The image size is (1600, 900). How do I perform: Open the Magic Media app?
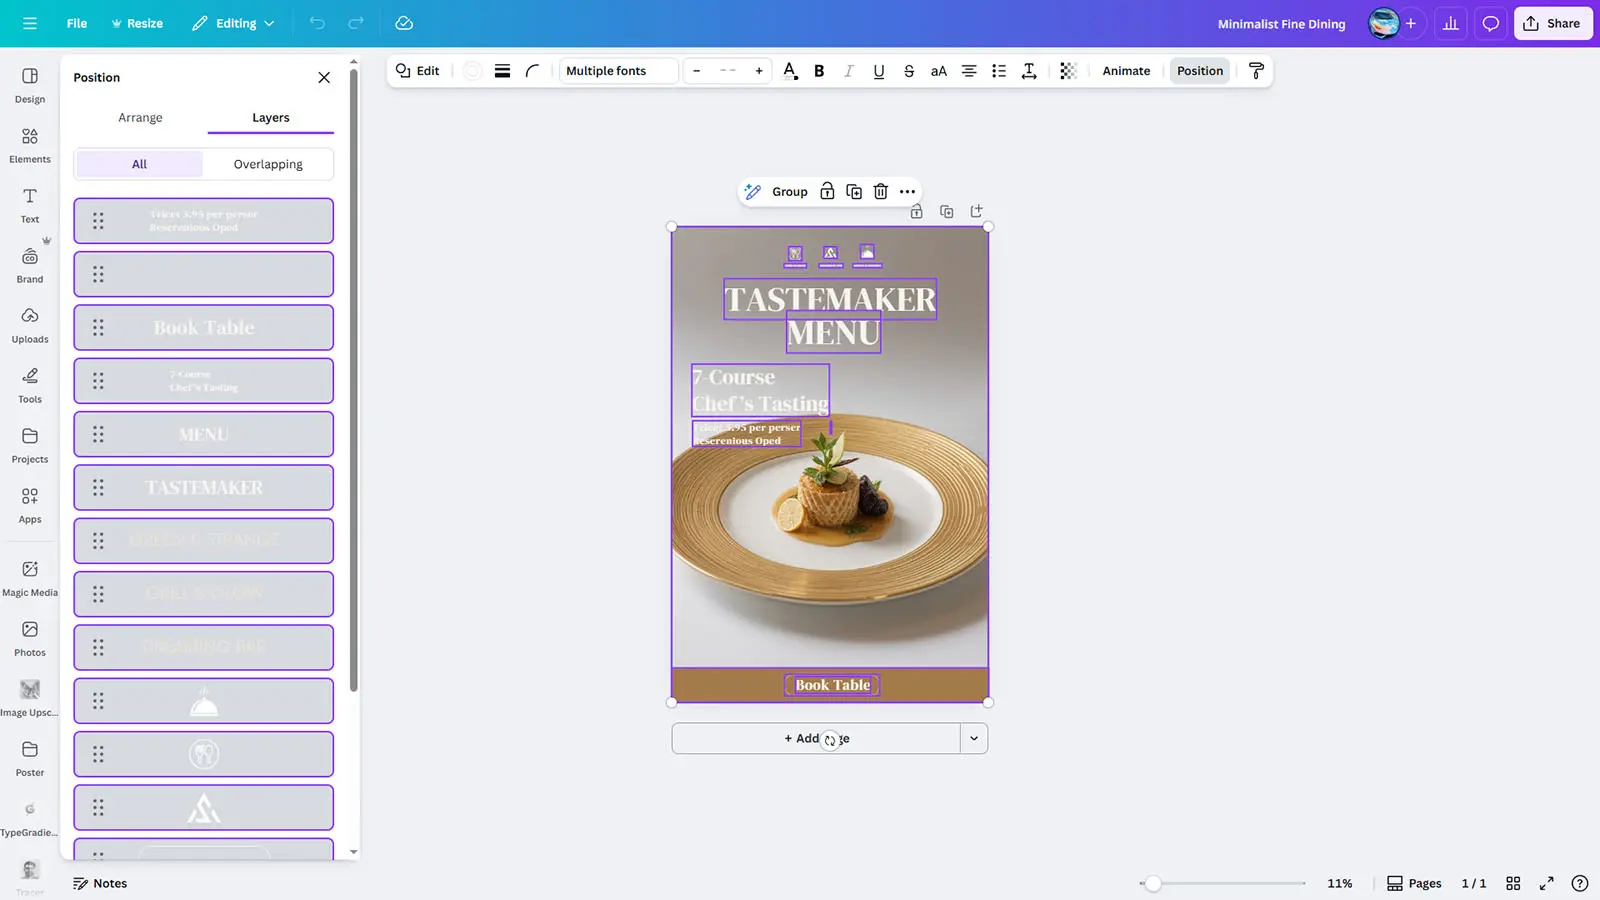click(x=30, y=578)
